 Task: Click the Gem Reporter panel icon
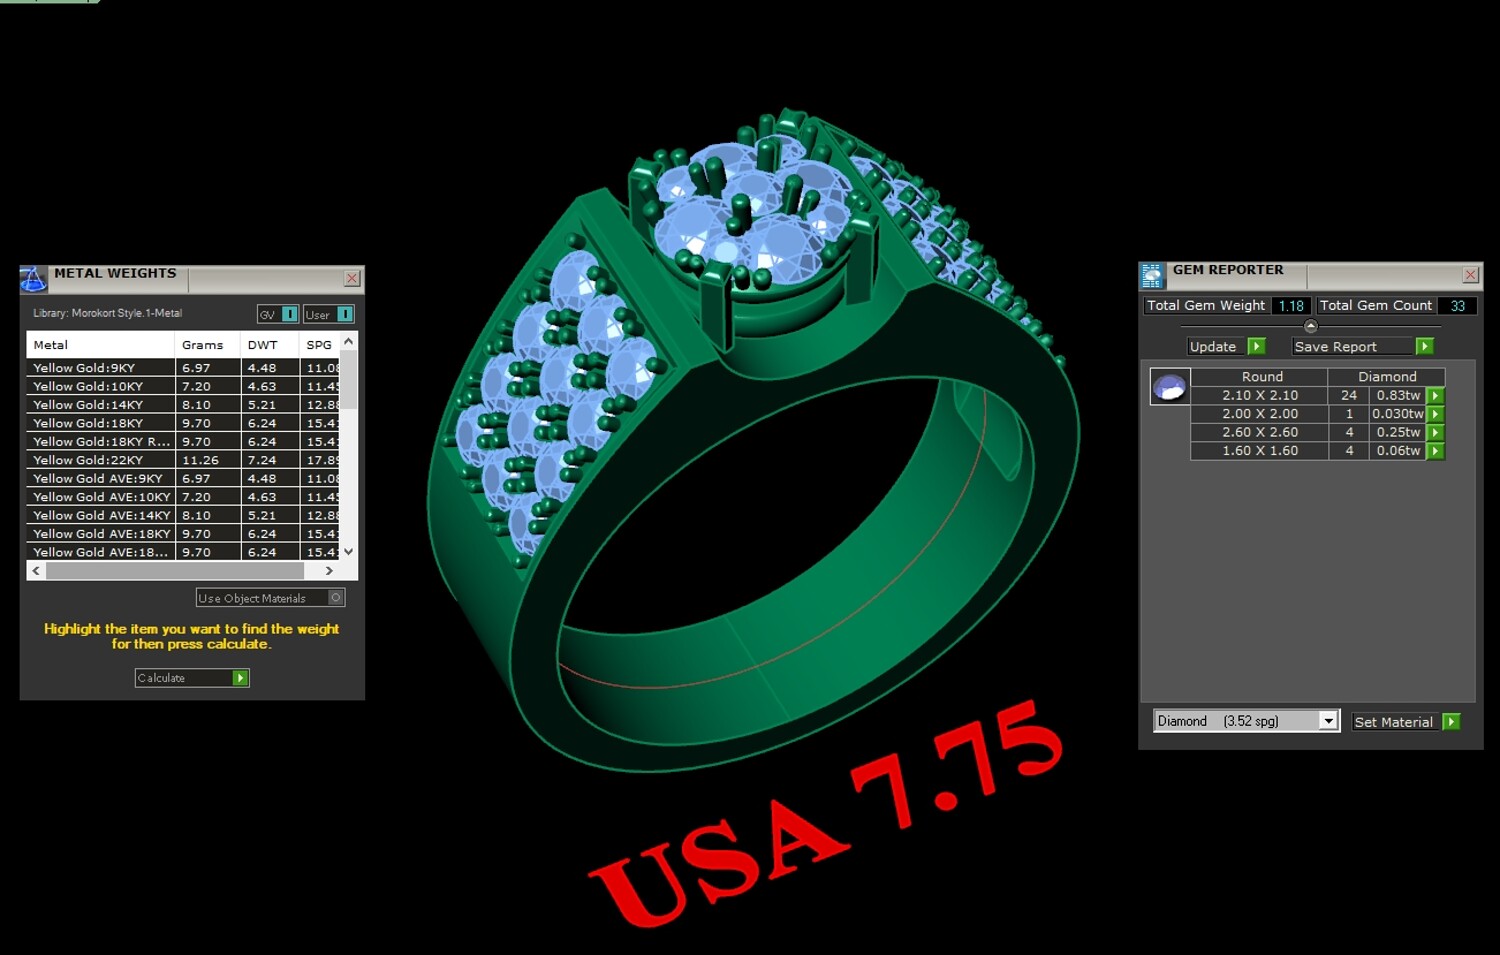(x=1152, y=276)
